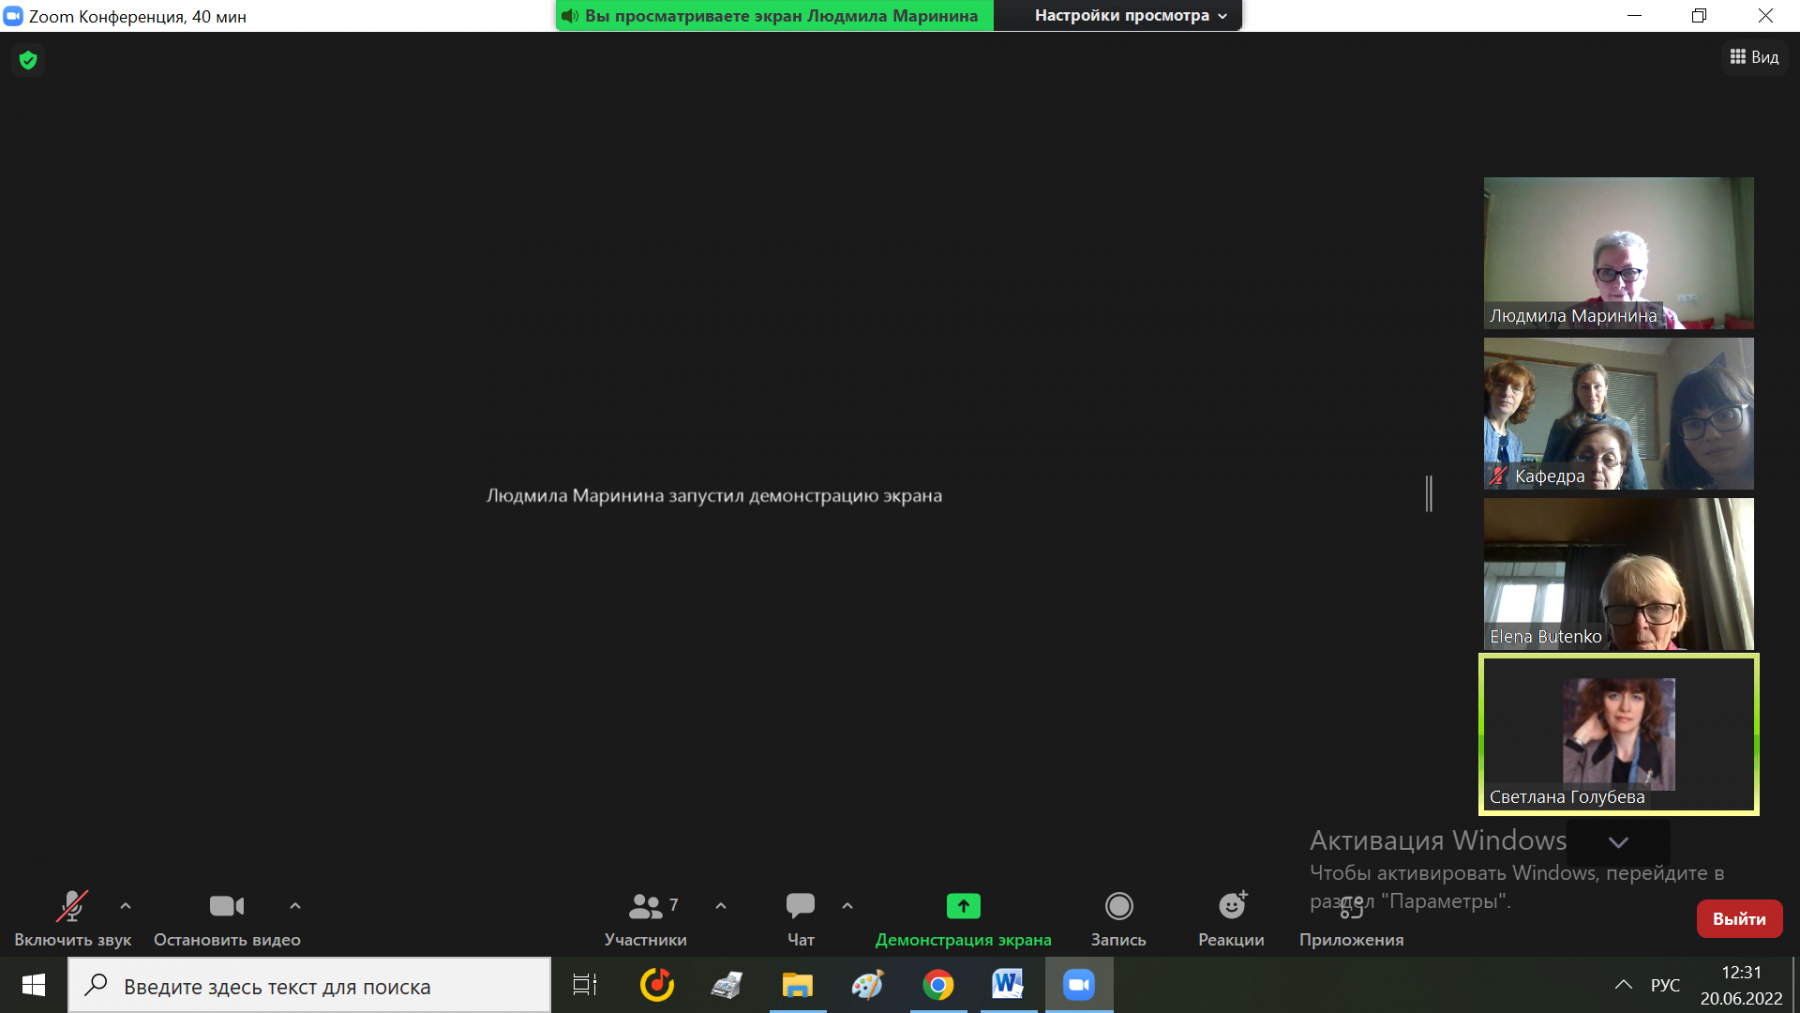Open Приложения apps panel
The height and width of the screenshot is (1013, 1800).
point(1351,918)
